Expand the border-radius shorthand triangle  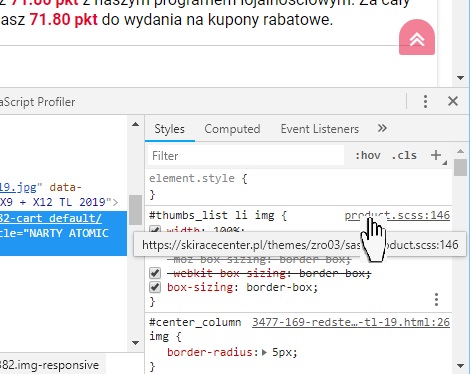pos(265,352)
